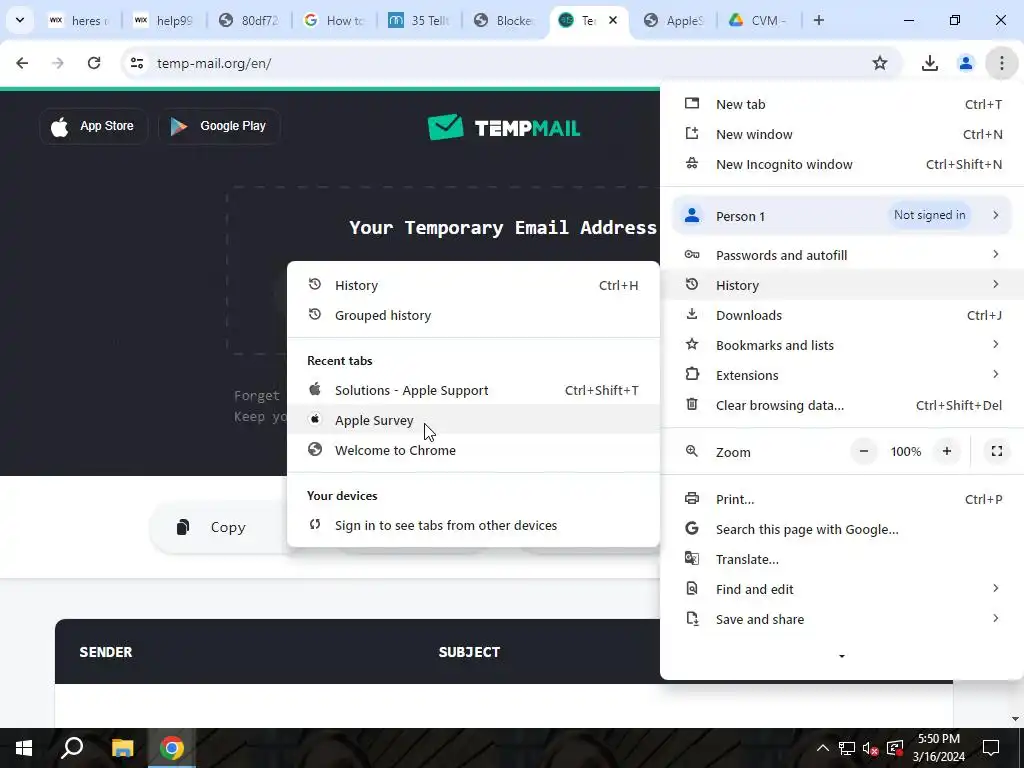The height and width of the screenshot is (768, 1024).
Task: Open site information icon in address bar
Action: tap(137, 63)
